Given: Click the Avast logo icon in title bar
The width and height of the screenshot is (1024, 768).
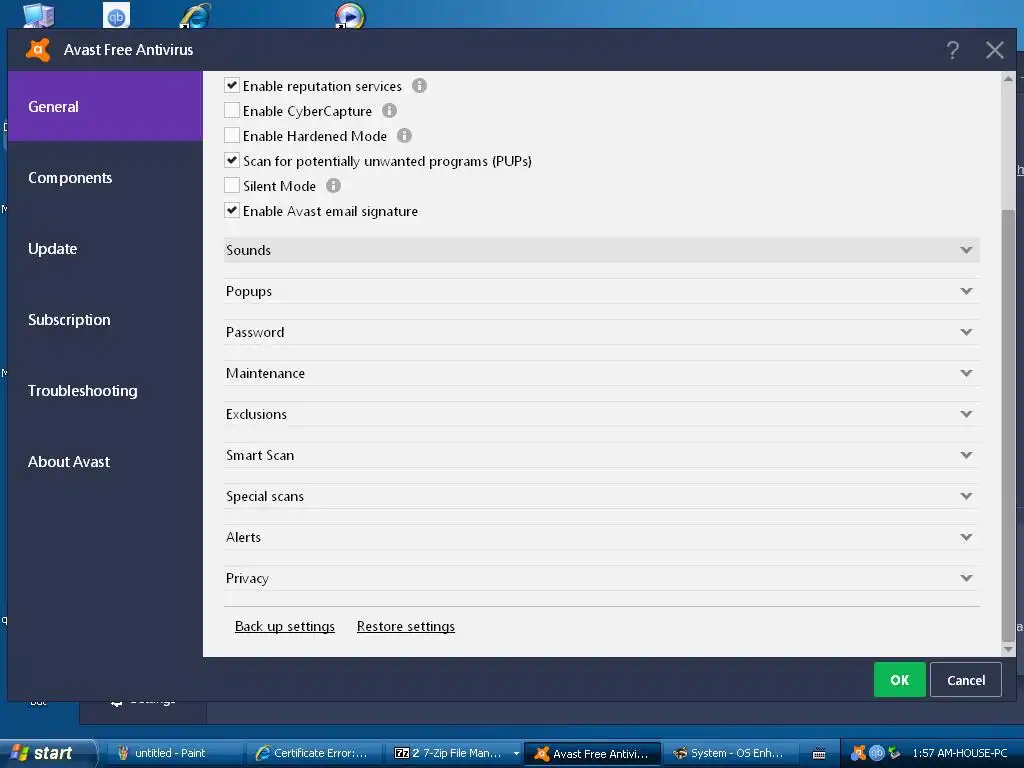Looking at the screenshot, I should (38, 50).
